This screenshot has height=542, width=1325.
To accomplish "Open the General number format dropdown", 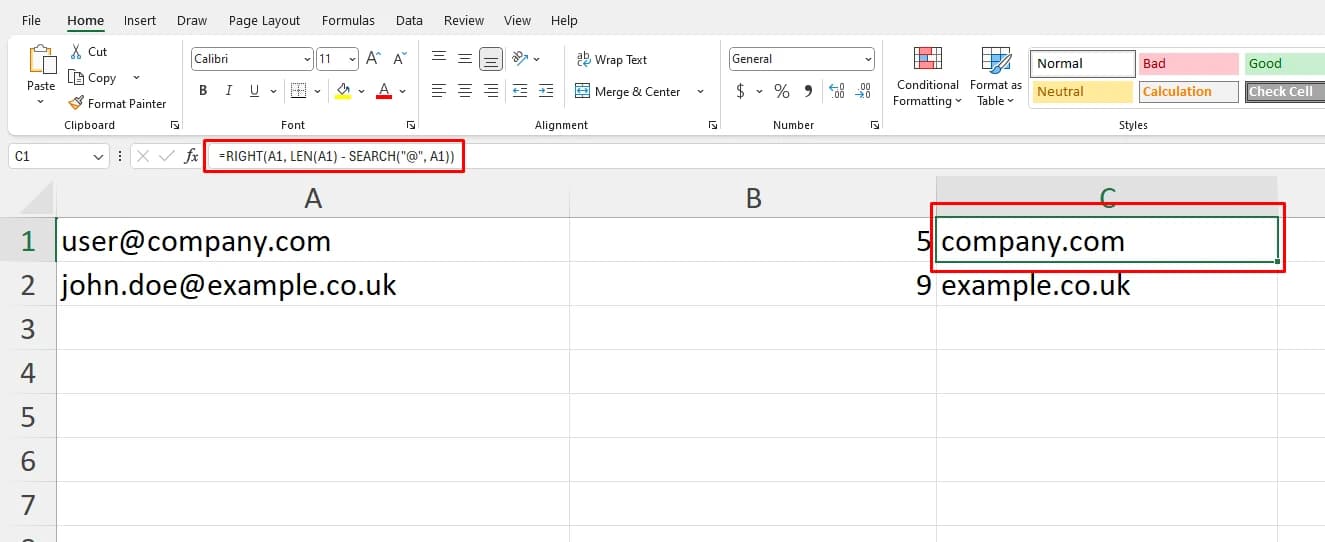I will [867, 59].
